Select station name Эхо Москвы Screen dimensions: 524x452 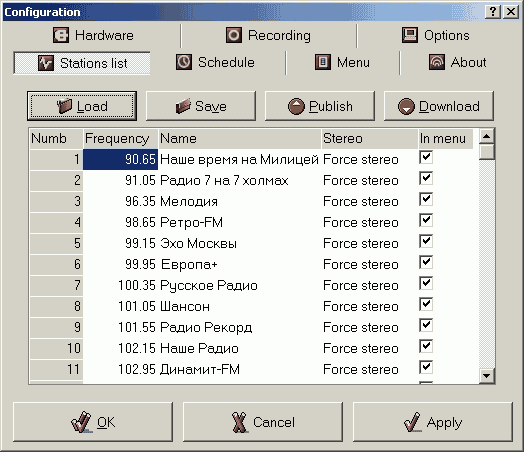pos(199,244)
